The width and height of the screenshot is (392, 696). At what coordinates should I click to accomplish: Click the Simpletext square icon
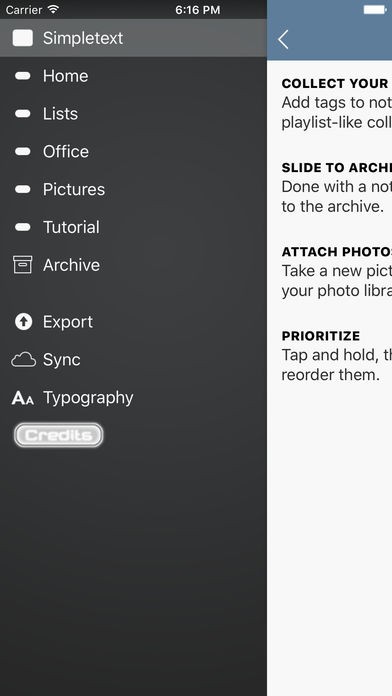(23, 38)
